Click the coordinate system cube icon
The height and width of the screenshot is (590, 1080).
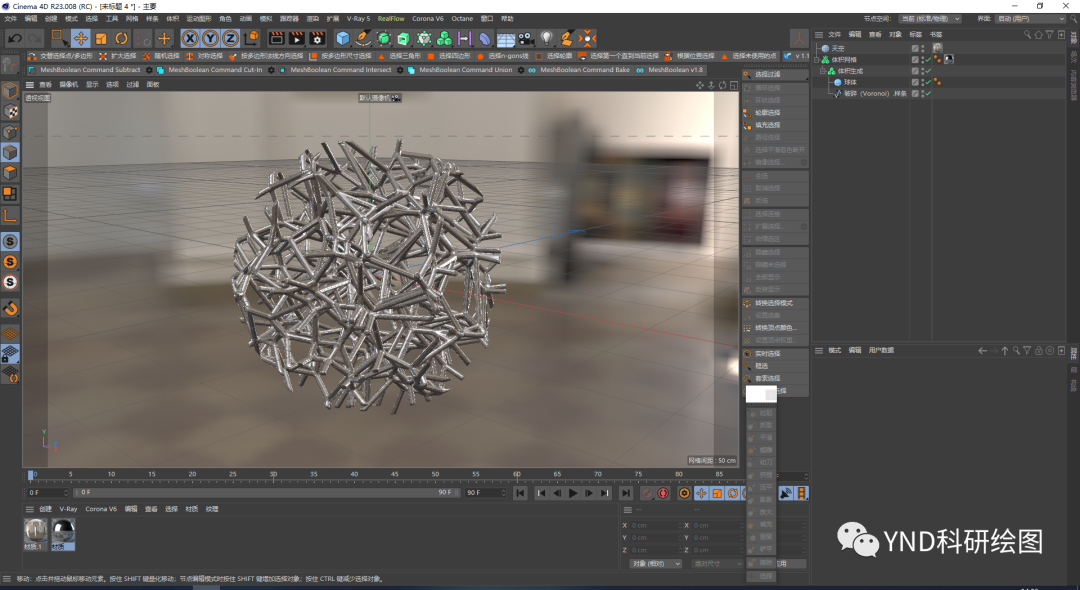(x=252, y=39)
